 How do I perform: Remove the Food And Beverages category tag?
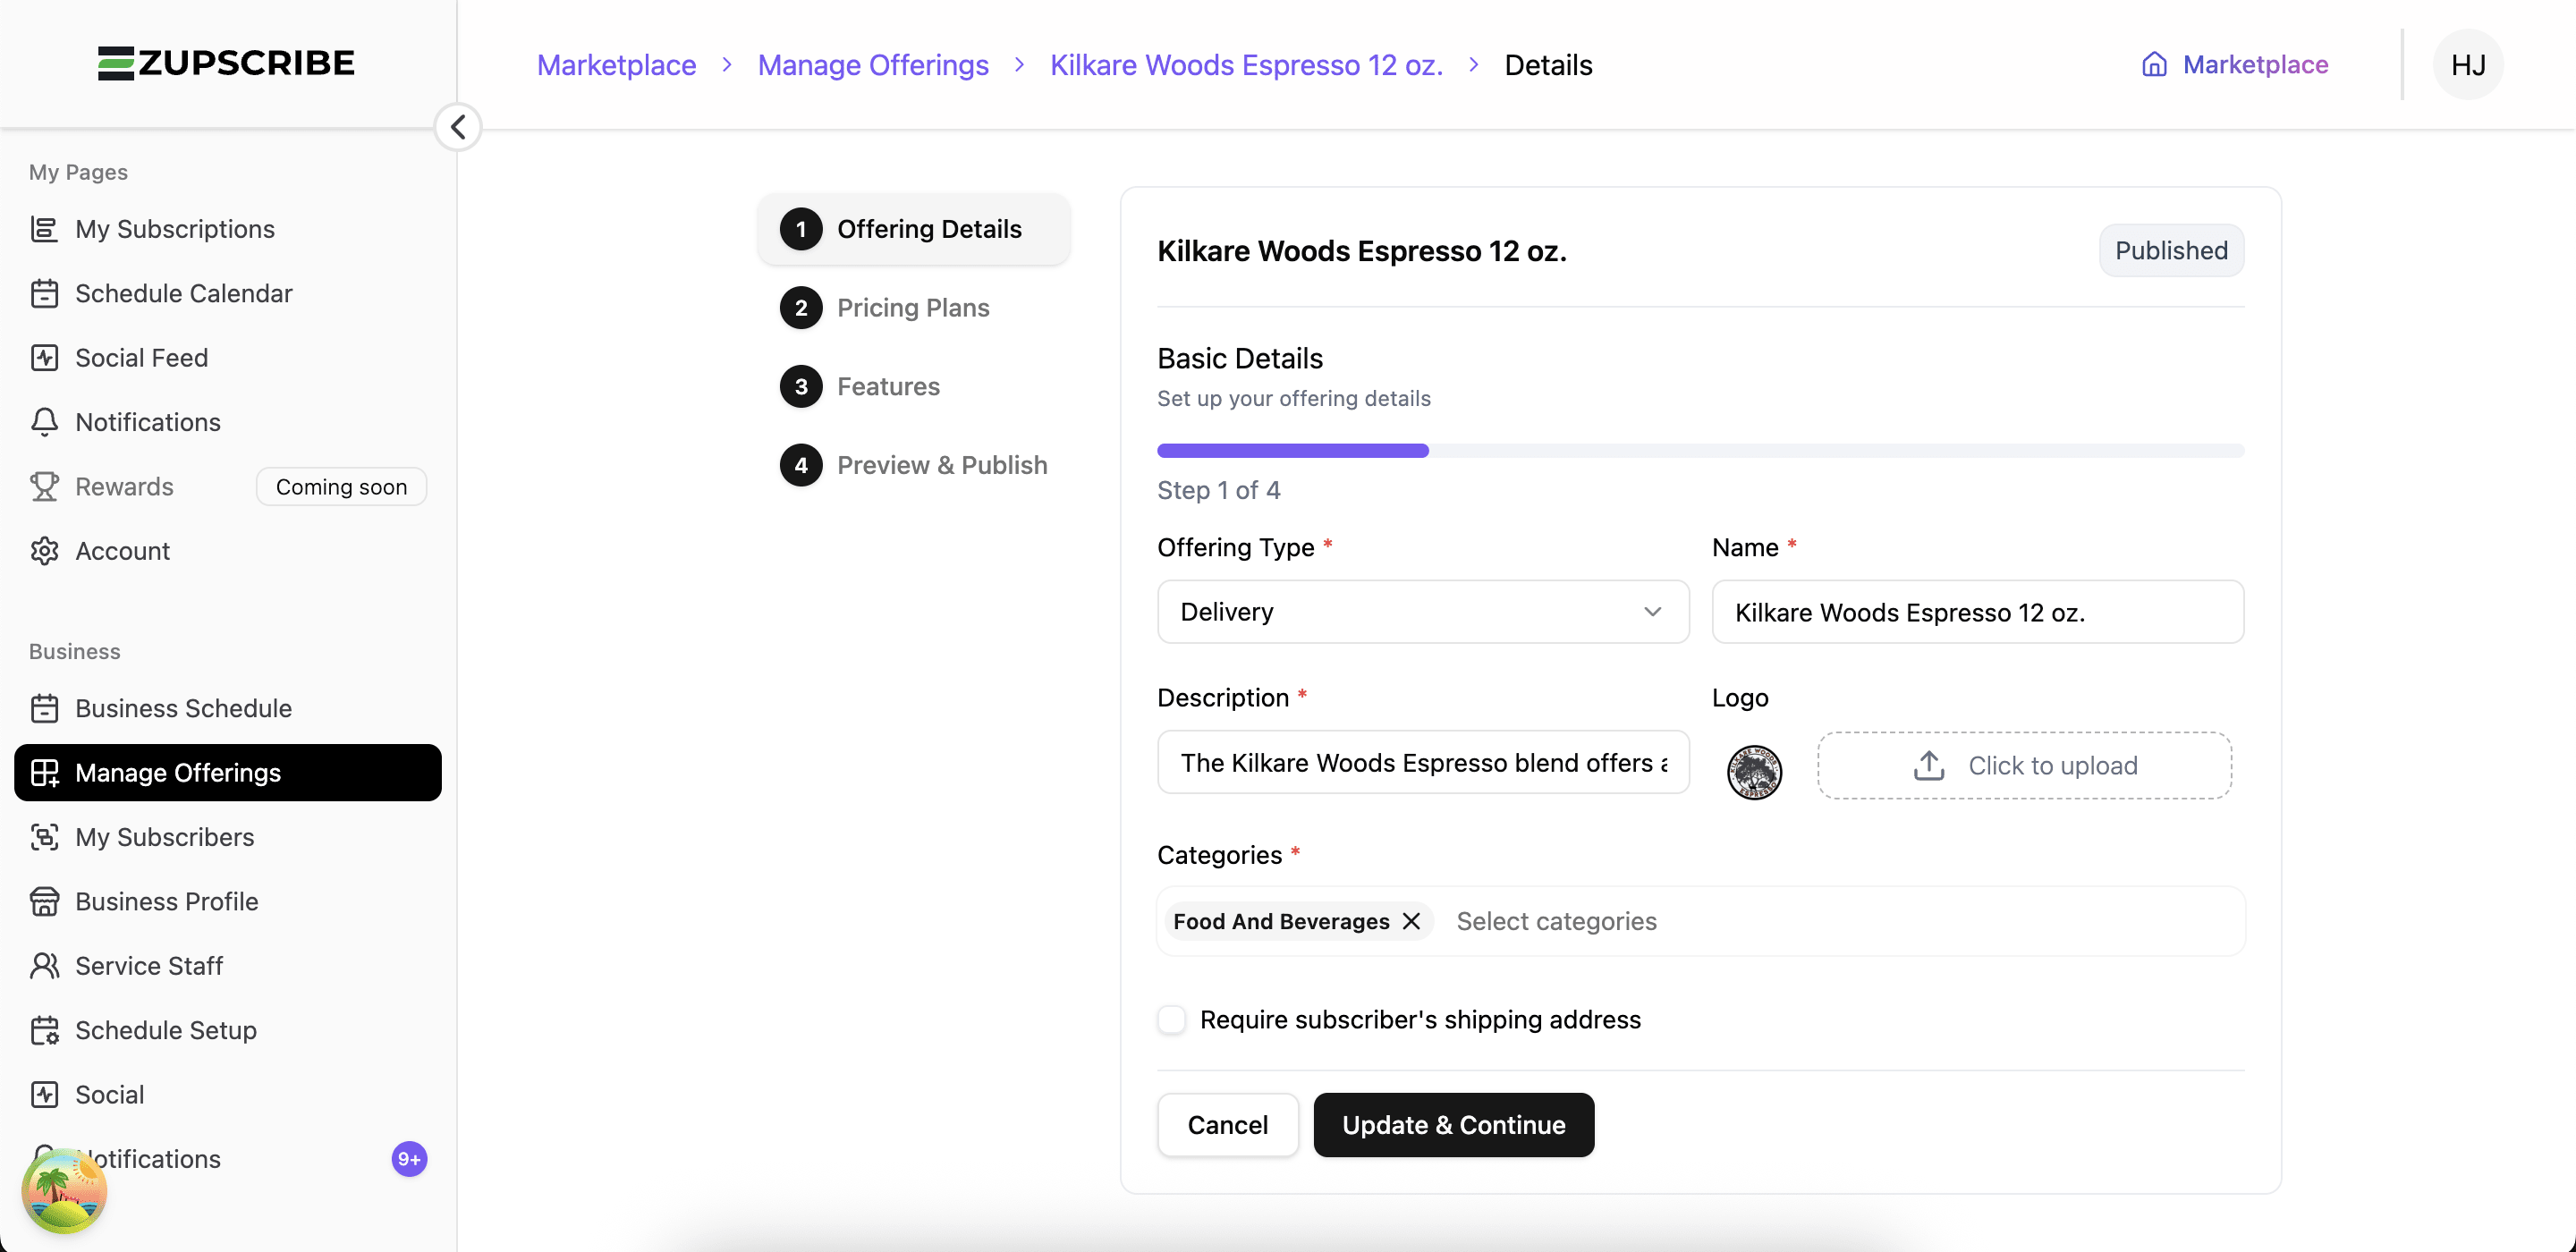[1411, 921]
